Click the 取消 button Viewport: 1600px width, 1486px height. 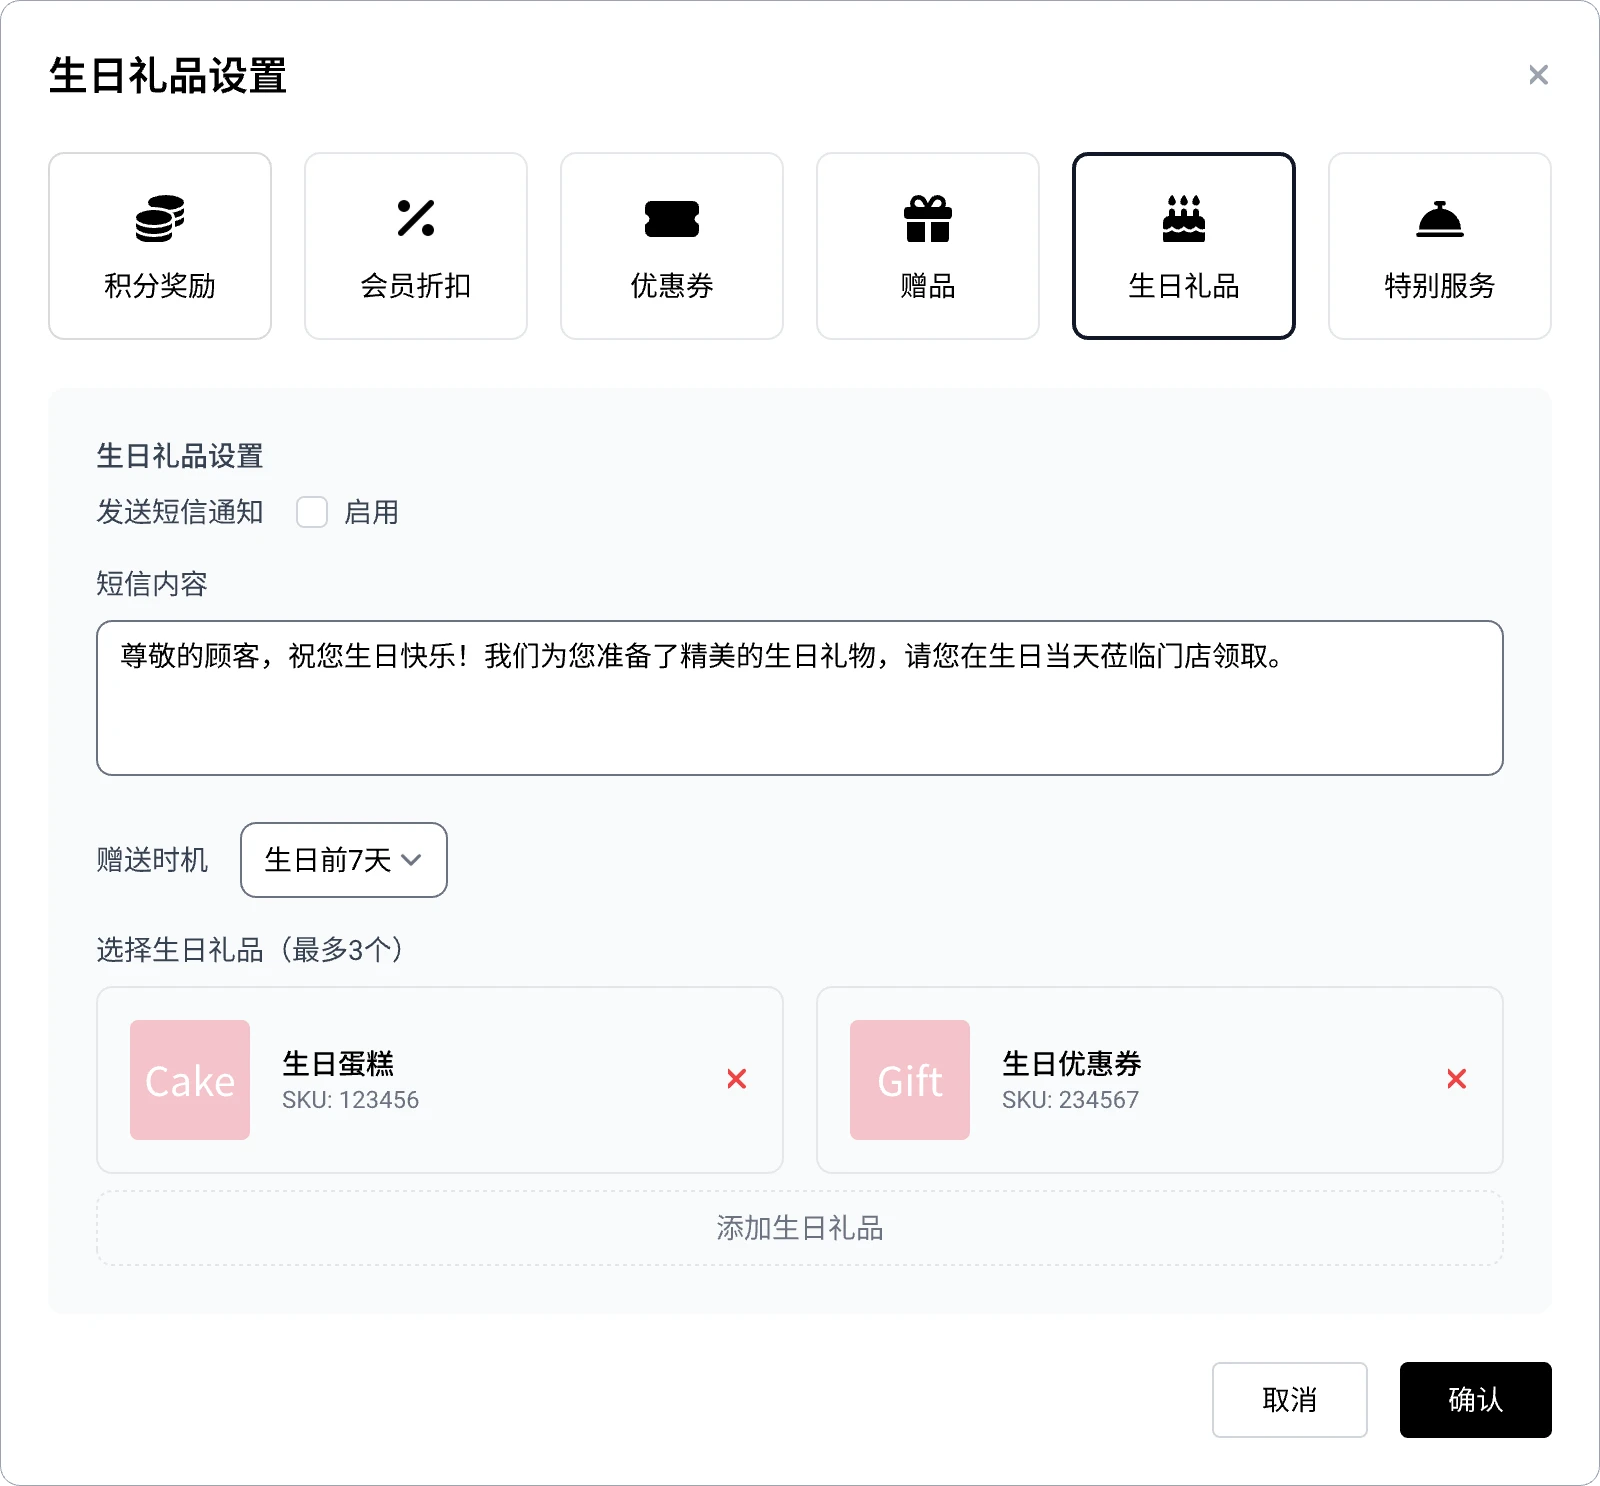click(1289, 1400)
